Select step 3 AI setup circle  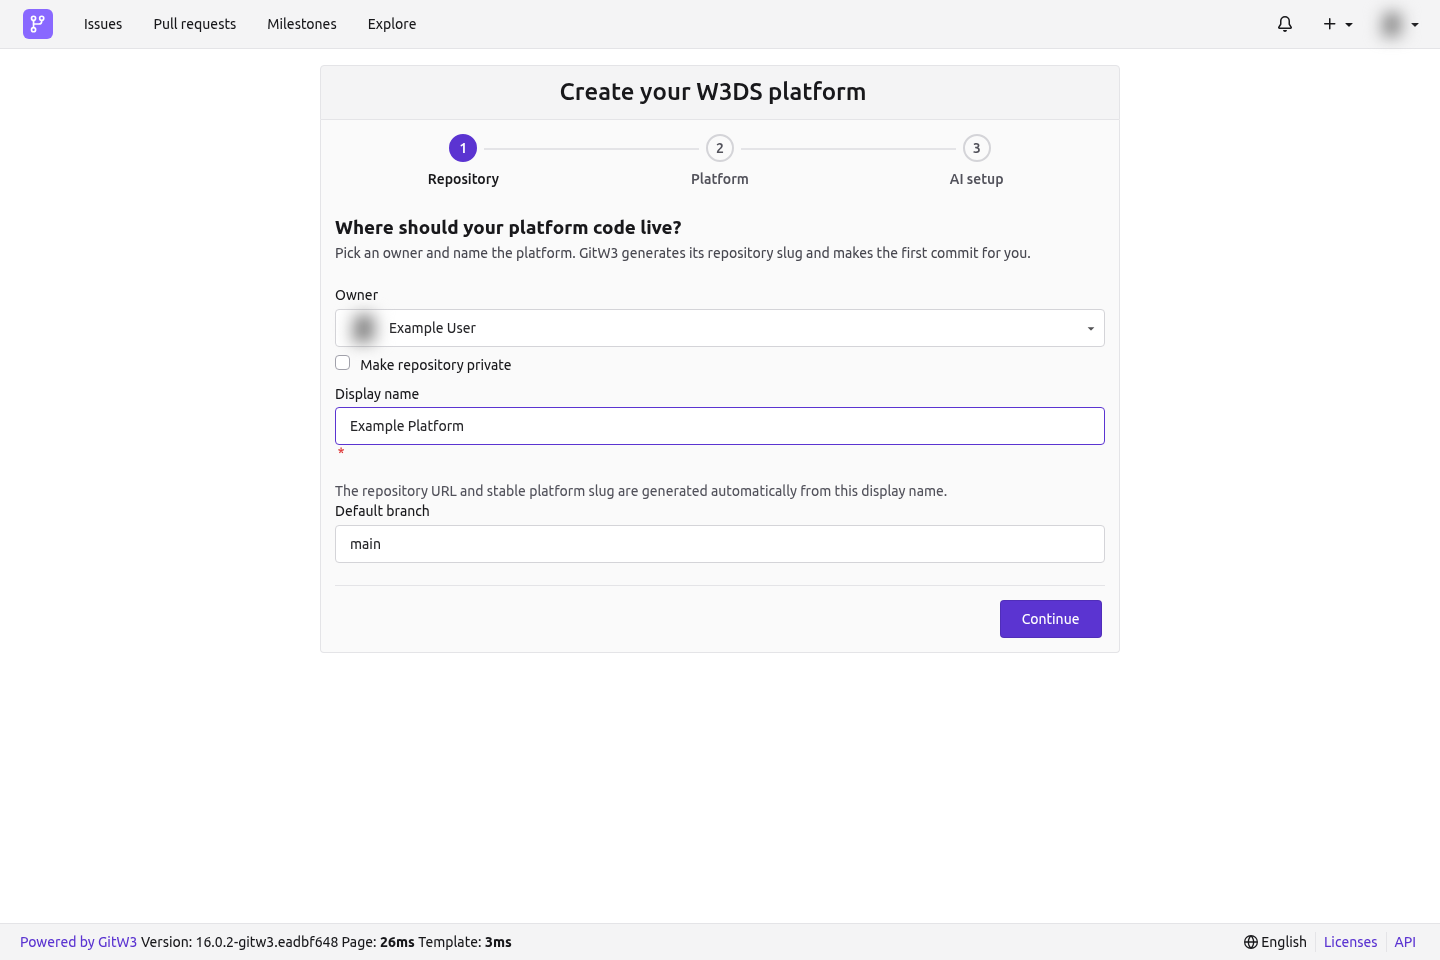[977, 148]
